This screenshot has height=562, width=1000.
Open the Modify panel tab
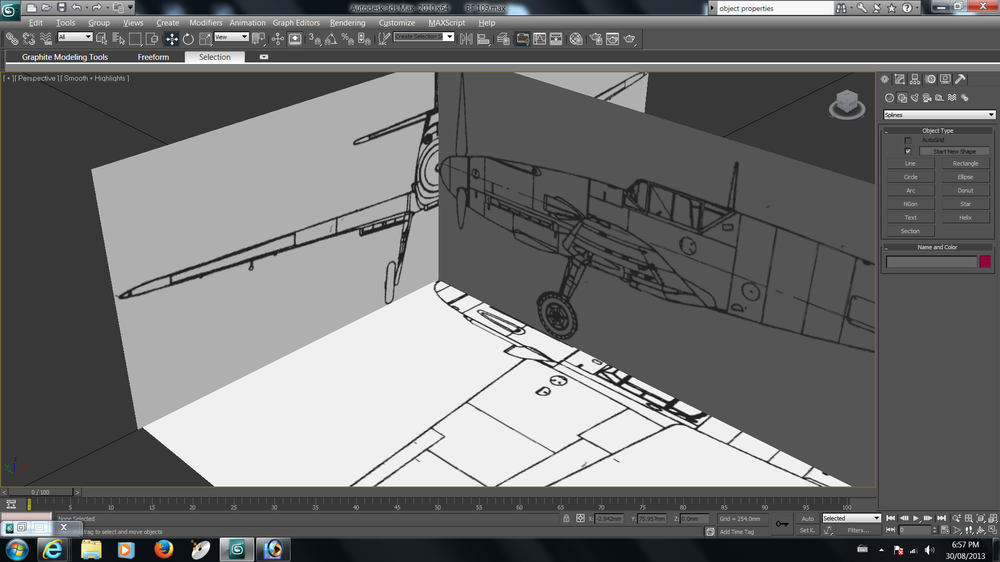900,79
